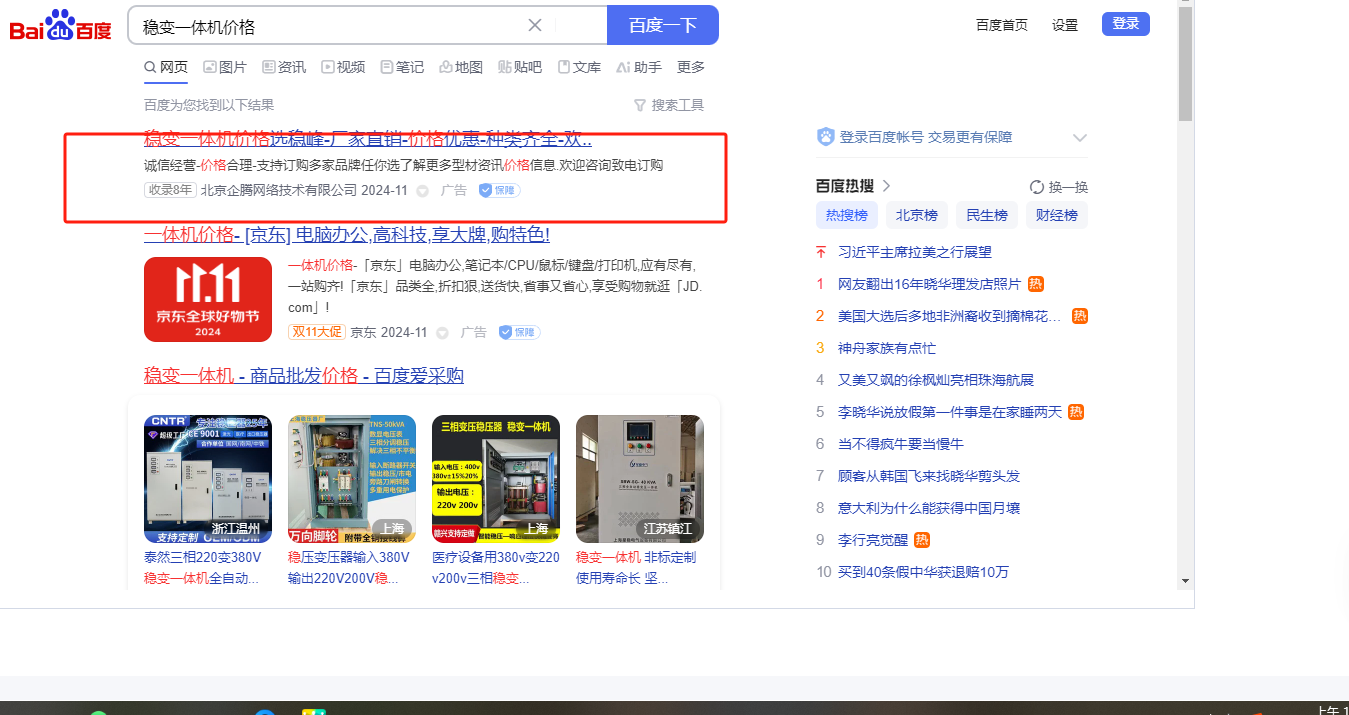1349x715 pixels.
Task: Open the 地图 tab
Action: [x=461, y=67]
